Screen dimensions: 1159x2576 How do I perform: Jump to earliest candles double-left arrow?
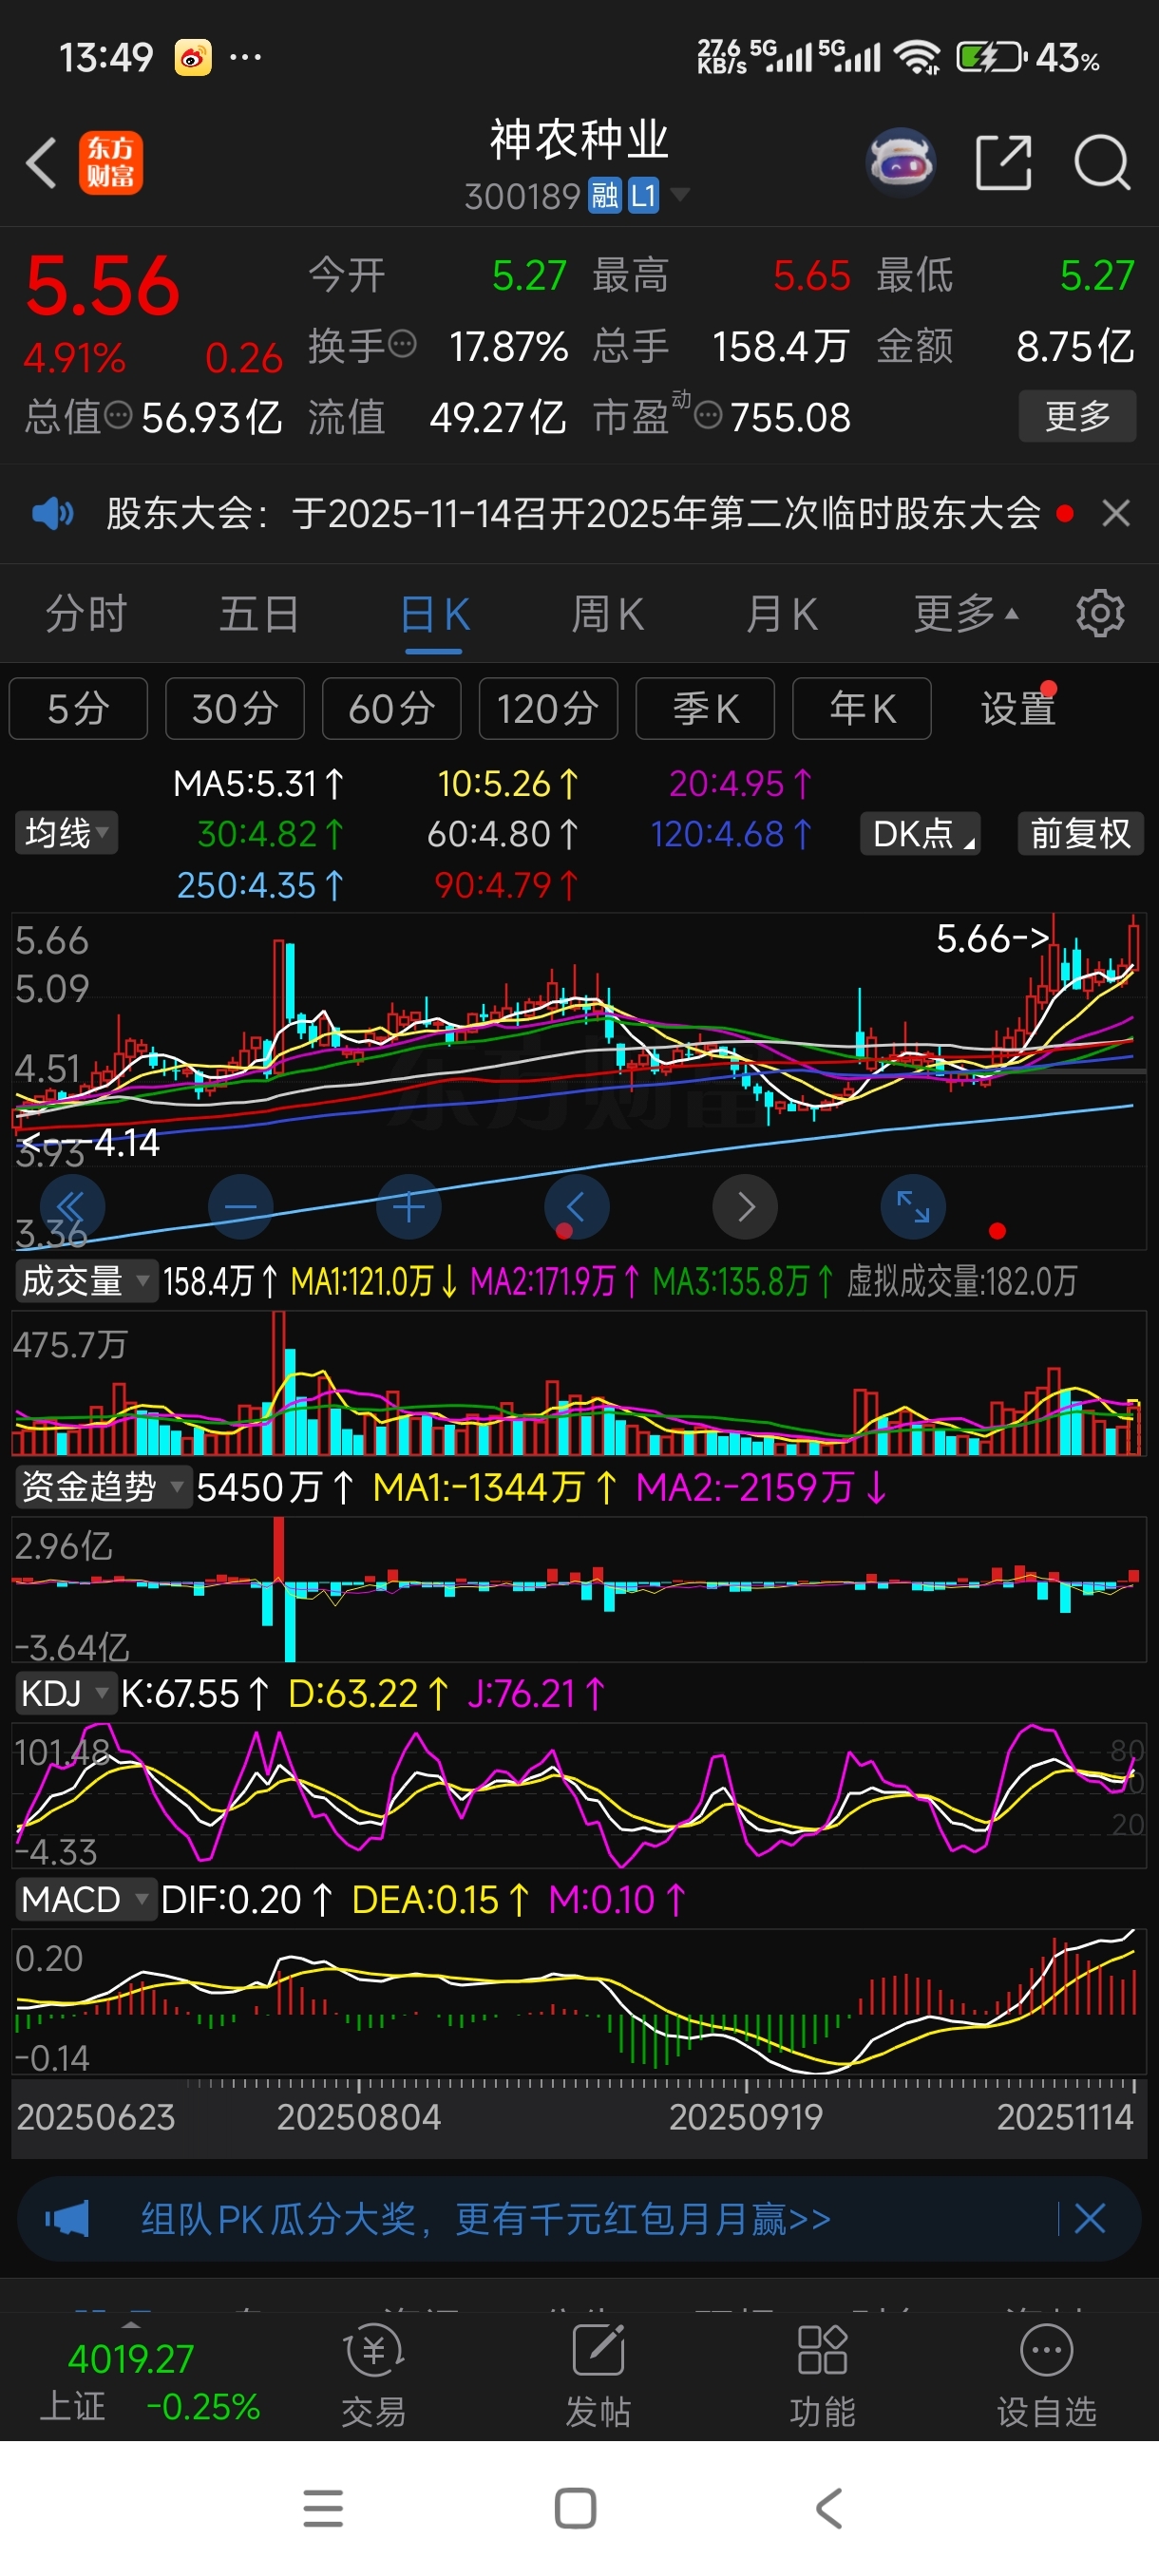click(72, 1207)
